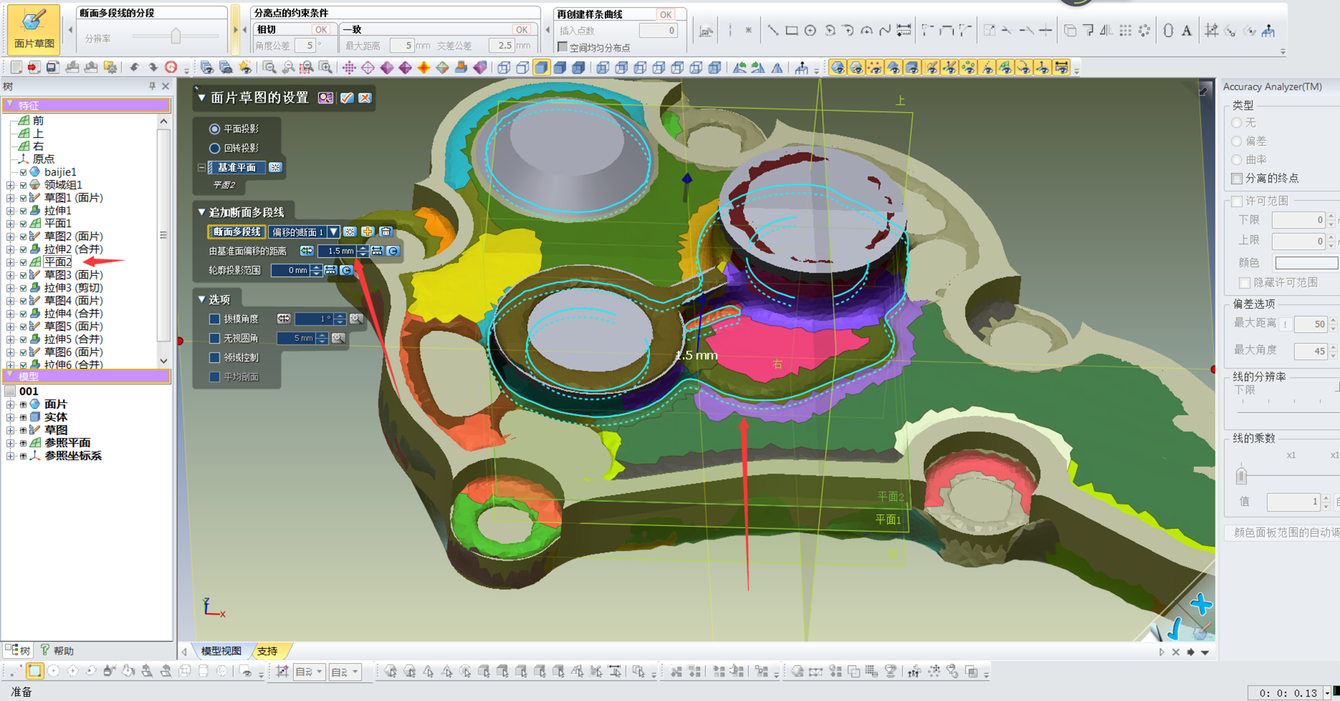1340x701 pixels.
Task: Select the shaded view cube icon
Action: pyautogui.click(x=541, y=68)
